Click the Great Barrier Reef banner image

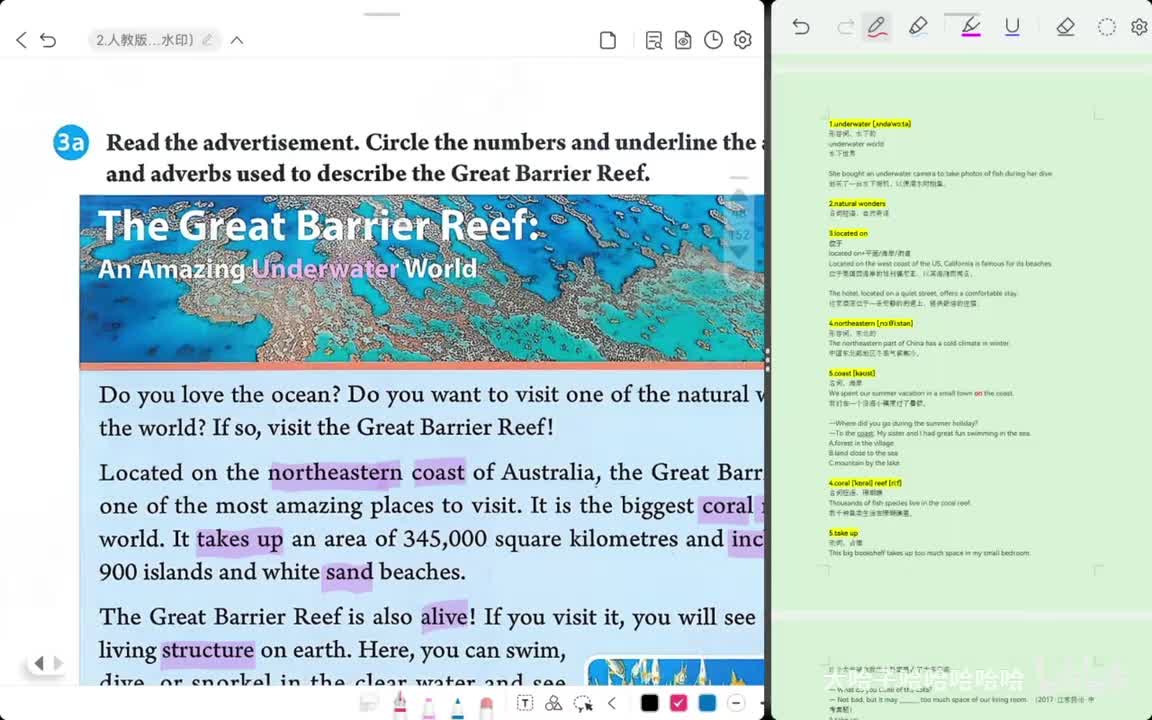tap(422, 278)
